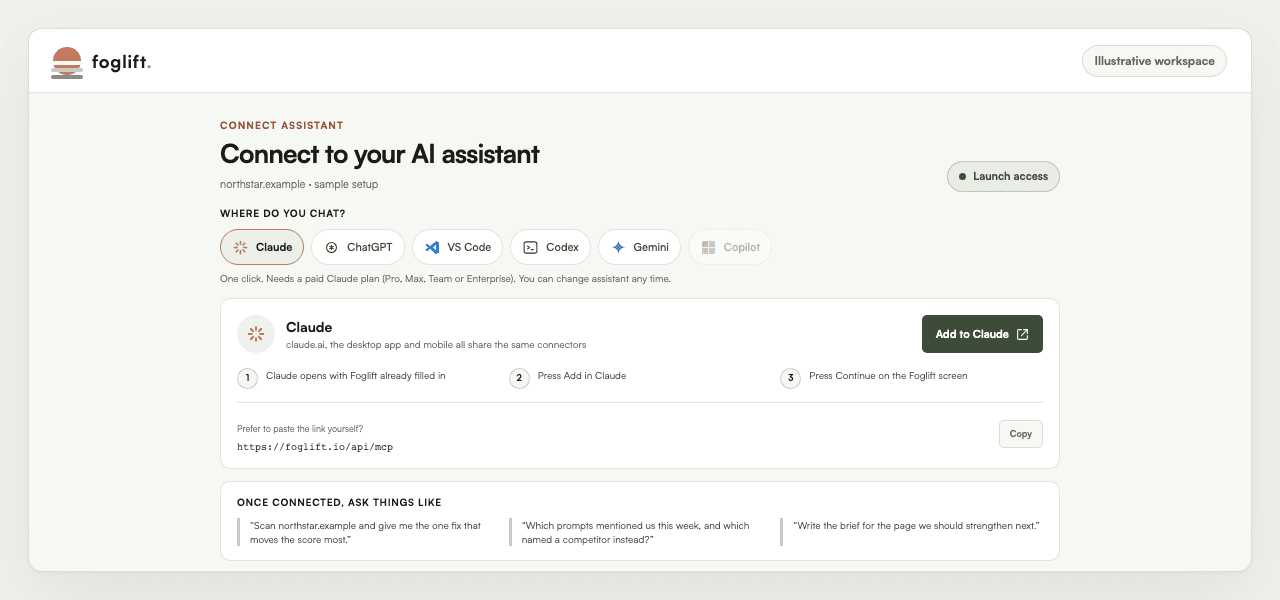Select the VS Code assistant tab
The height and width of the screenshot is (600, 1280).
pos(458,247)
